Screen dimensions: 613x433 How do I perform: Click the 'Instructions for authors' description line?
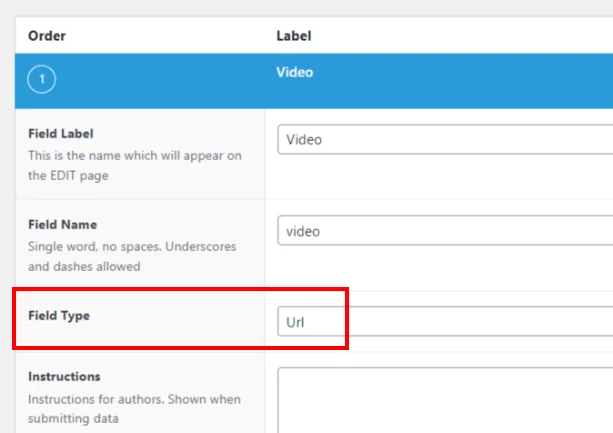click(x=134, y=399)
